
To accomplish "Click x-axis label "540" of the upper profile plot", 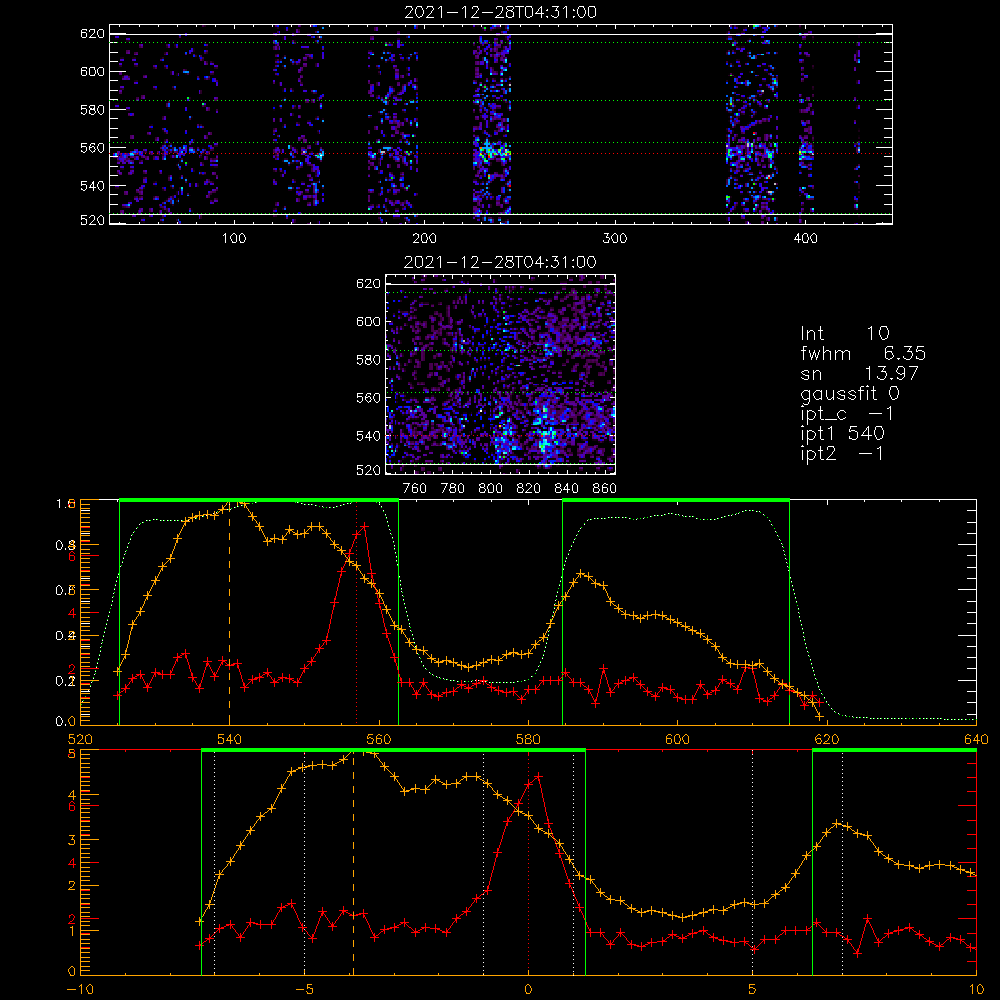I will 230,740.
